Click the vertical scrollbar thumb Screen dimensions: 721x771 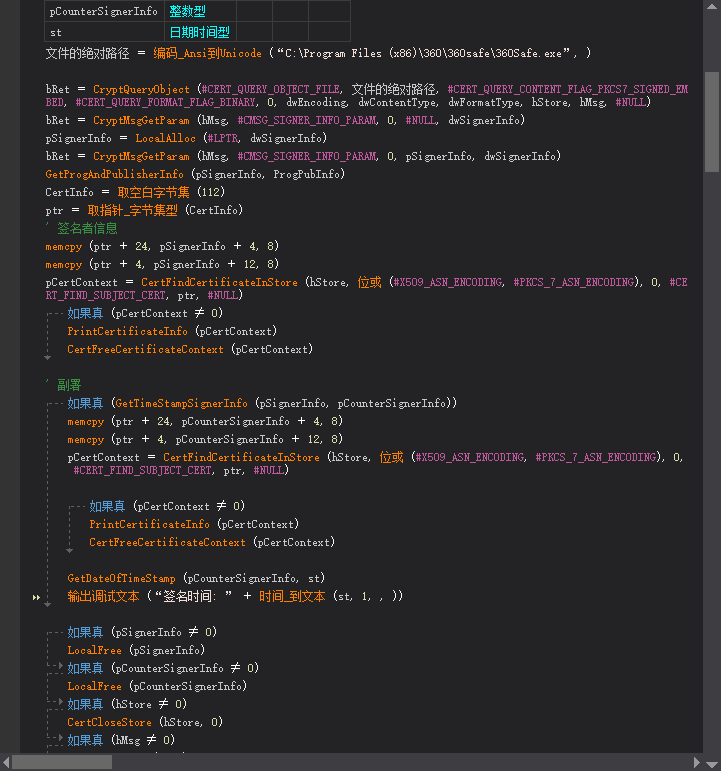(x=712, y=122)
